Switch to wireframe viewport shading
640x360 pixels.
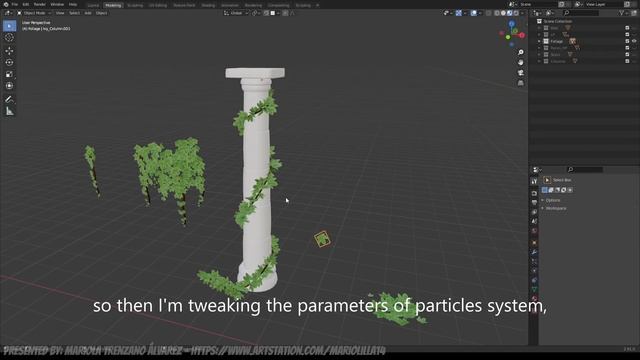pyautogui.click(x=497, y=13)
